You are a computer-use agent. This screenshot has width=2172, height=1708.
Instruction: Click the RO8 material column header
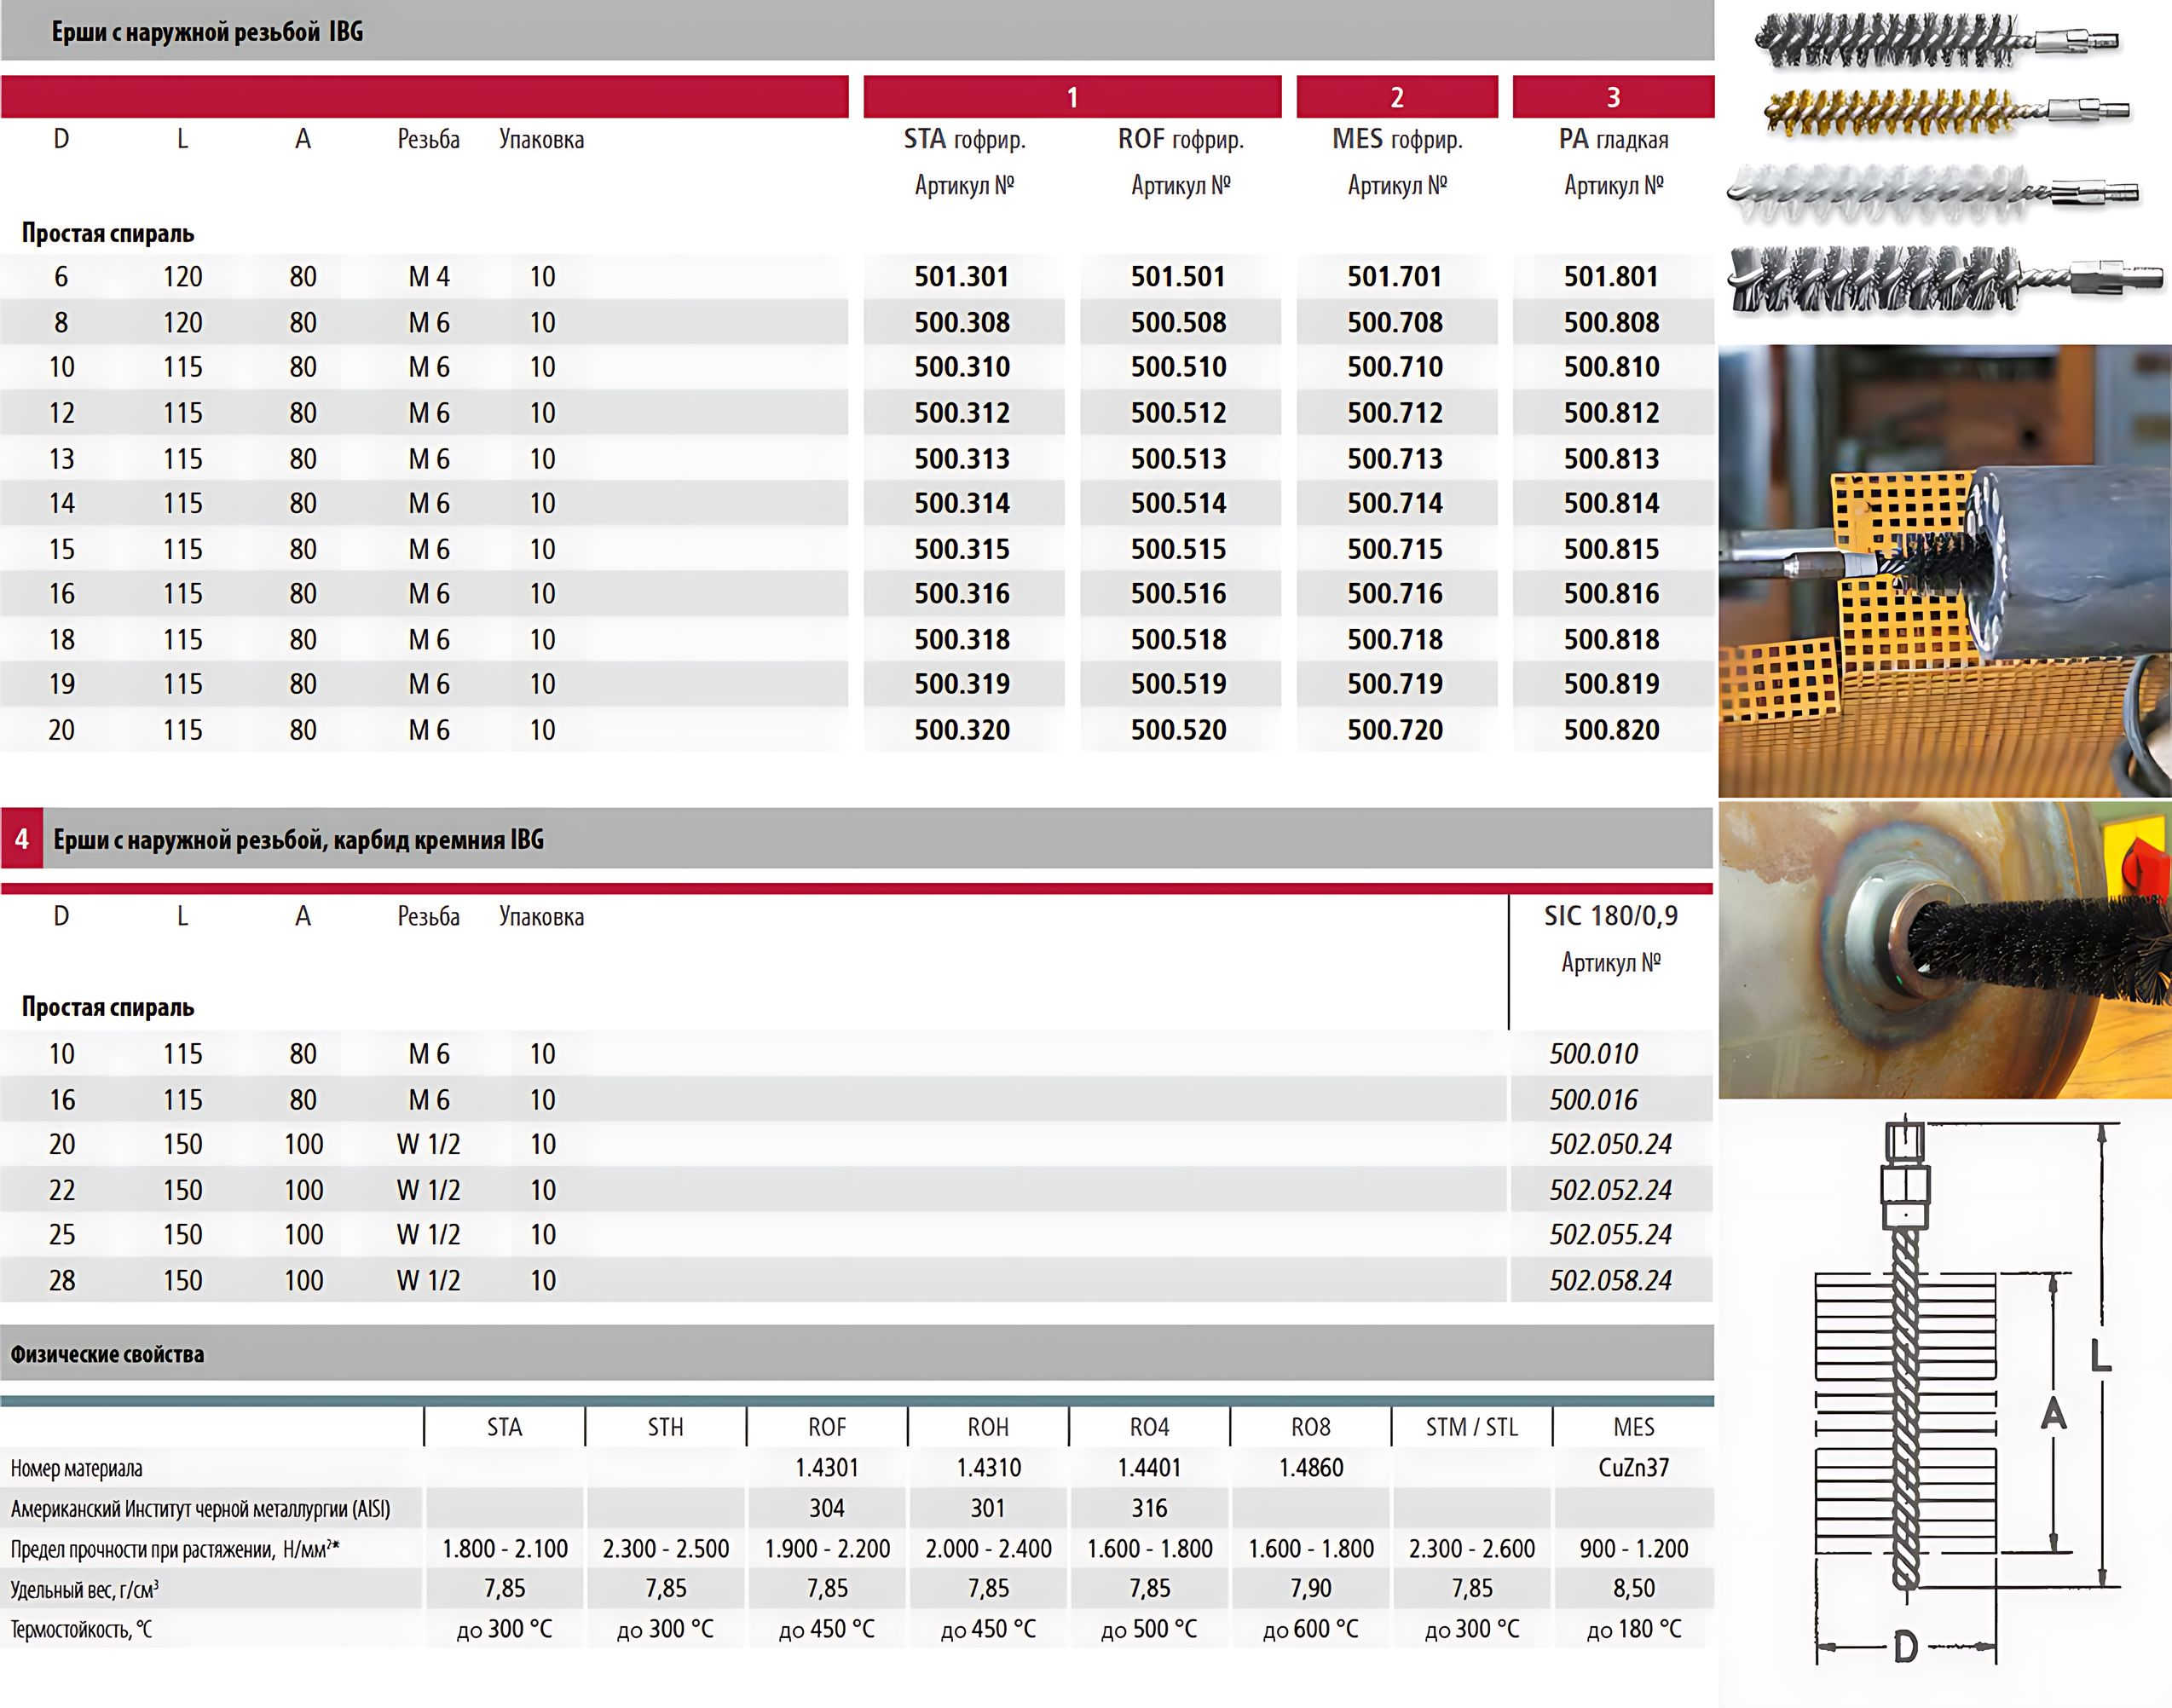click(1310, 1427)
